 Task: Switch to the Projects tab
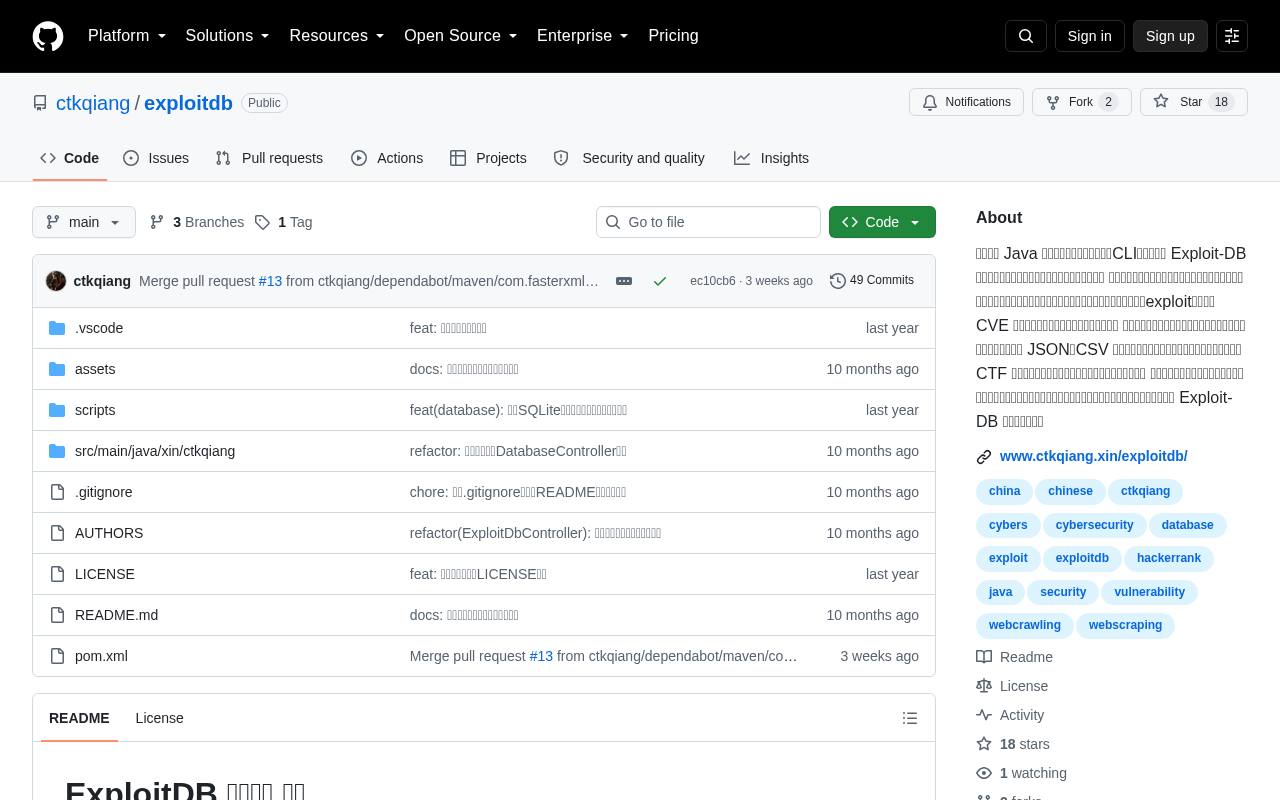pos(488,158)
